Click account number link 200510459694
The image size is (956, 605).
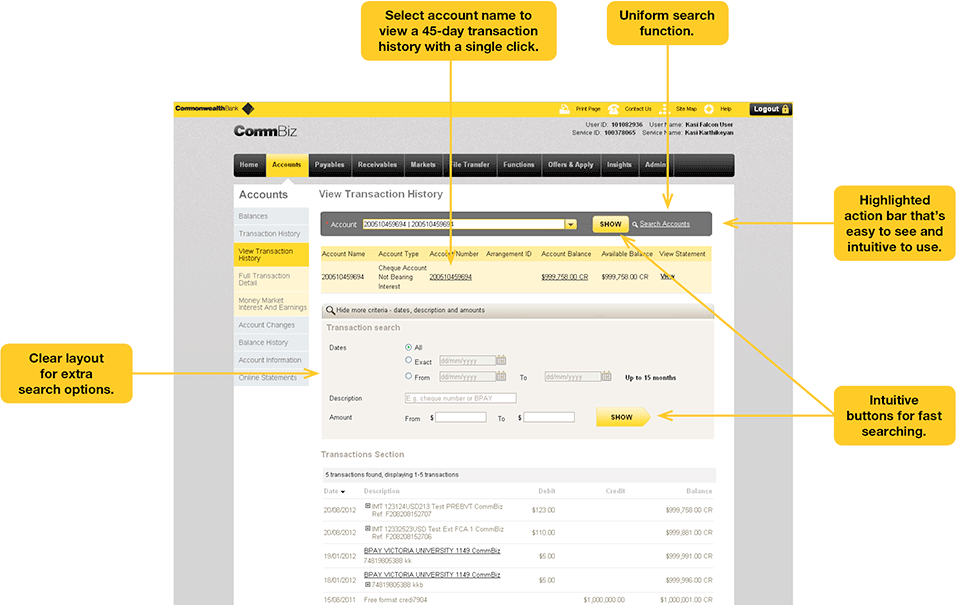(x=451, y=277)
